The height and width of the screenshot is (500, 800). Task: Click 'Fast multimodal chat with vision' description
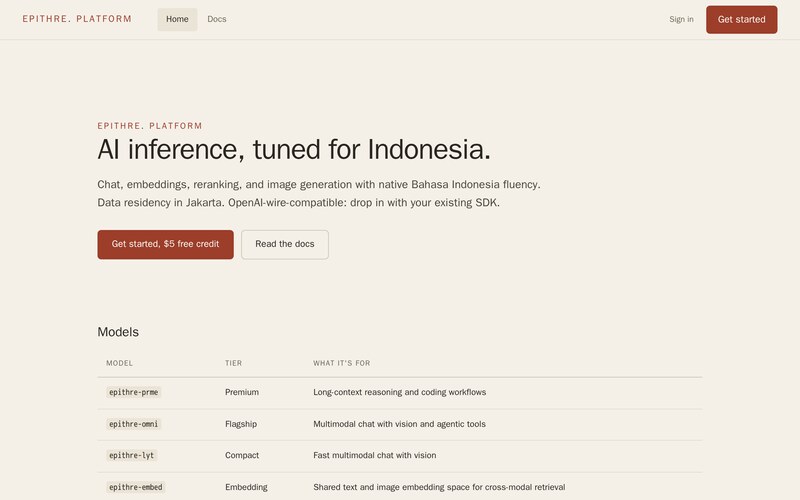tap(374, 455)
